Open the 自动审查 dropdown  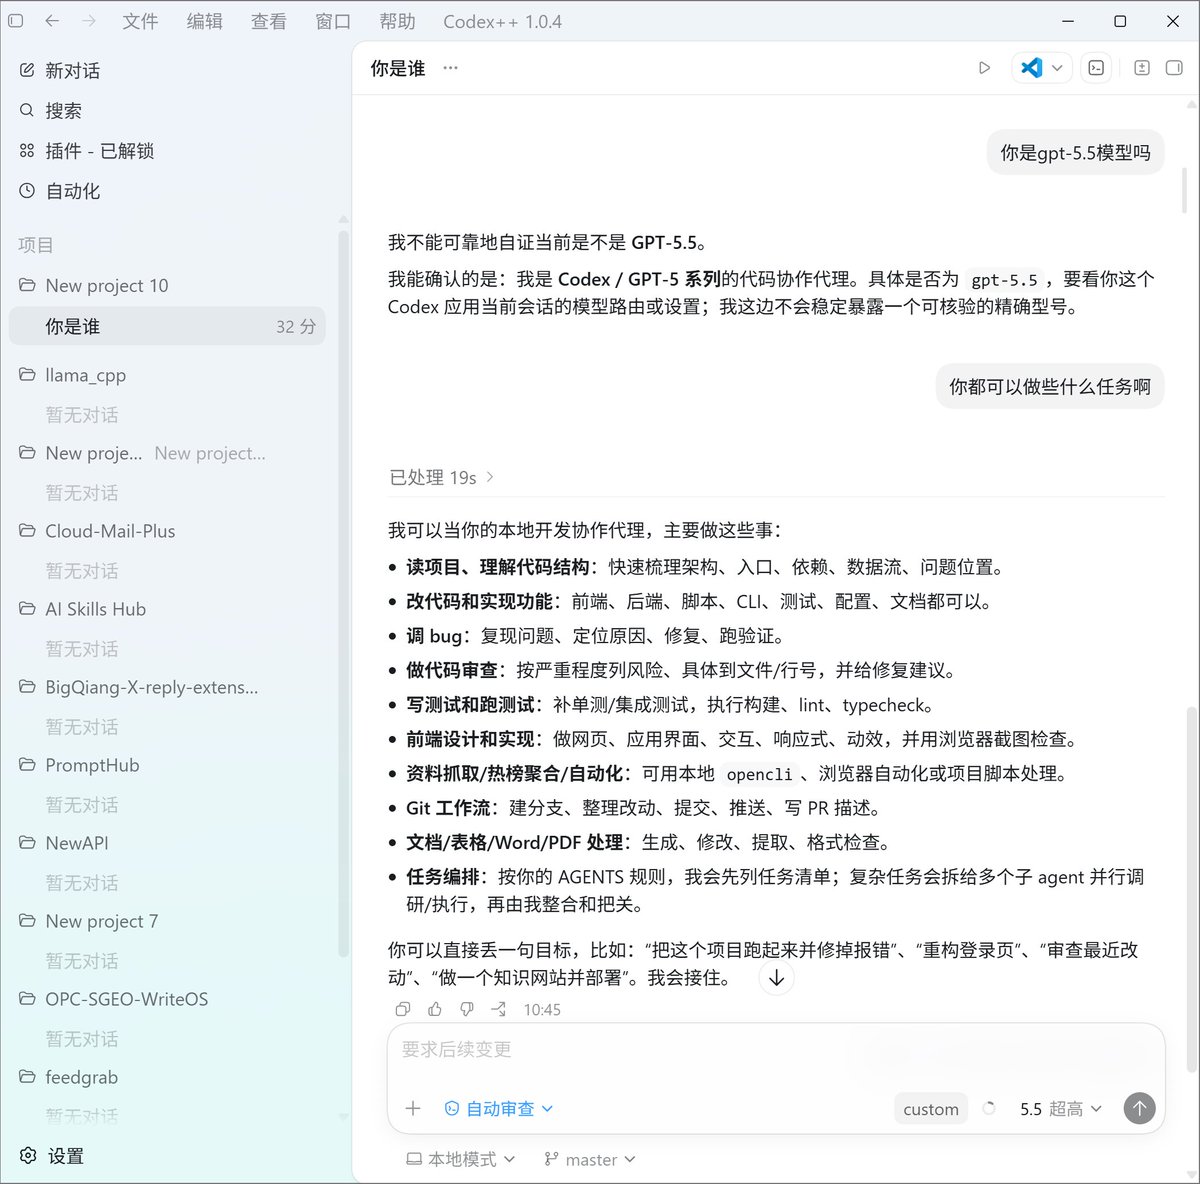point(499,1108)
